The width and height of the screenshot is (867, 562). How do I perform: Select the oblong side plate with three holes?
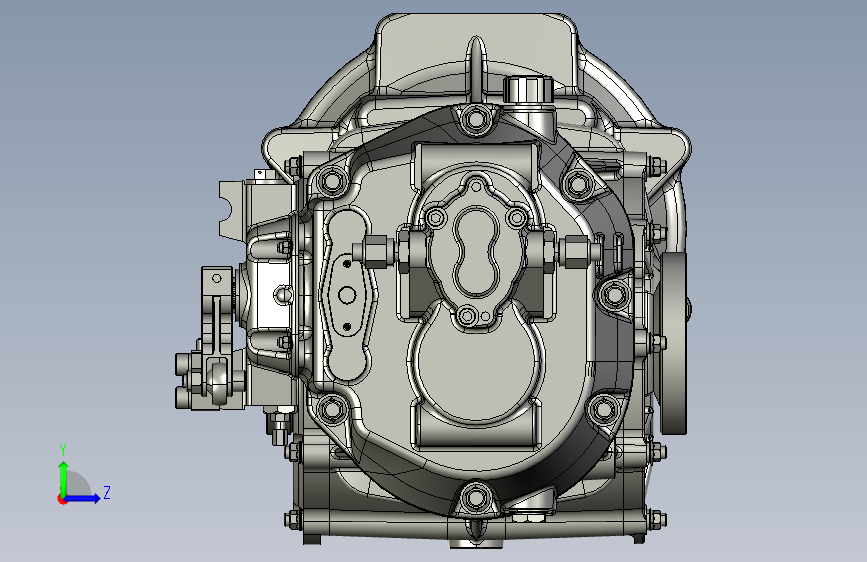[347, 295]
